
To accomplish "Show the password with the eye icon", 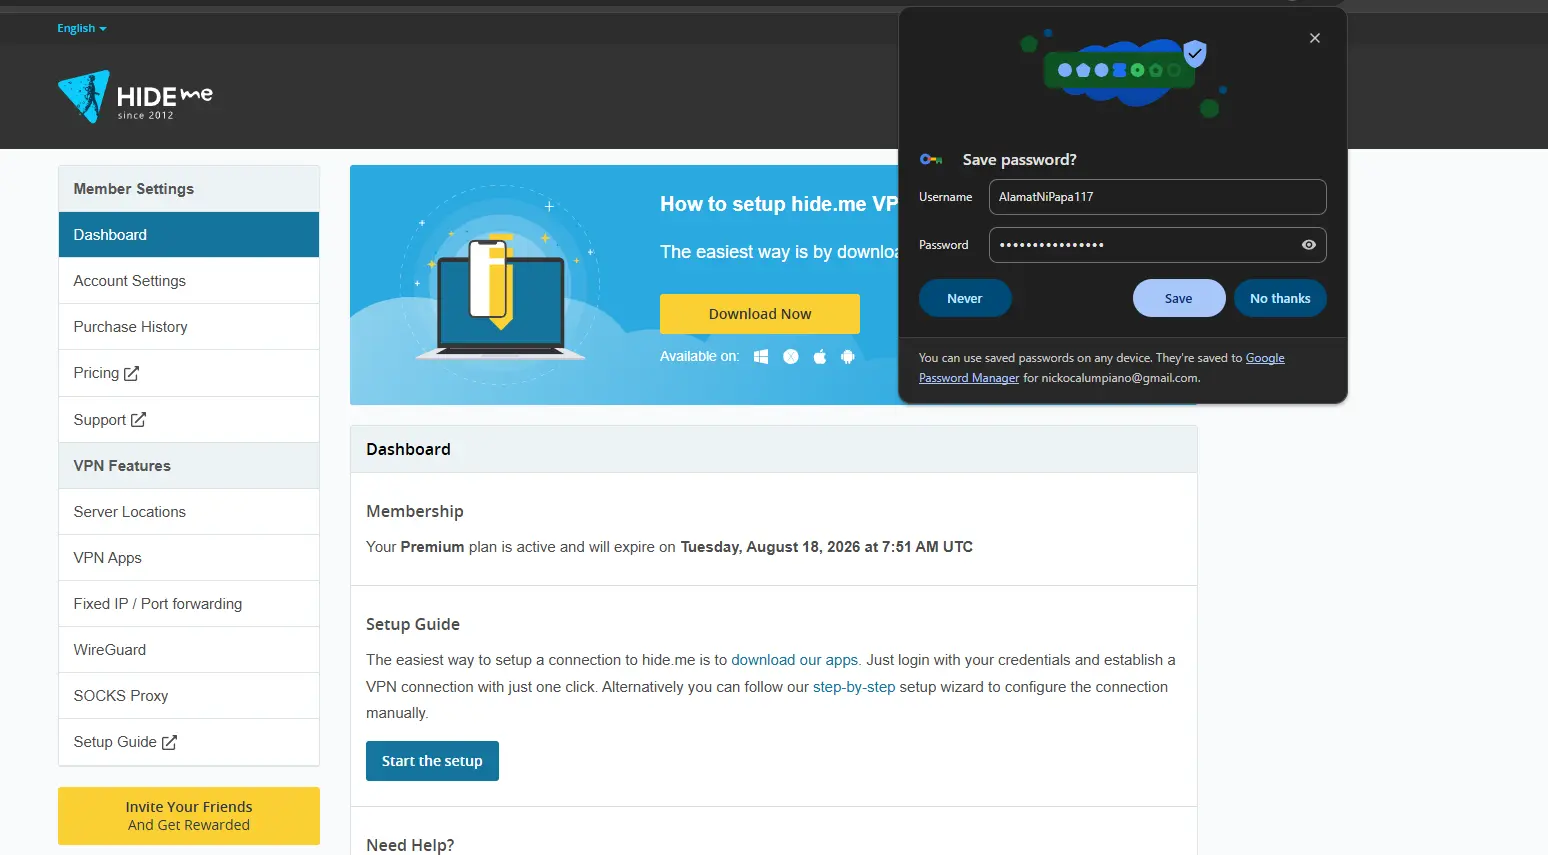I will click(1309, 245).
